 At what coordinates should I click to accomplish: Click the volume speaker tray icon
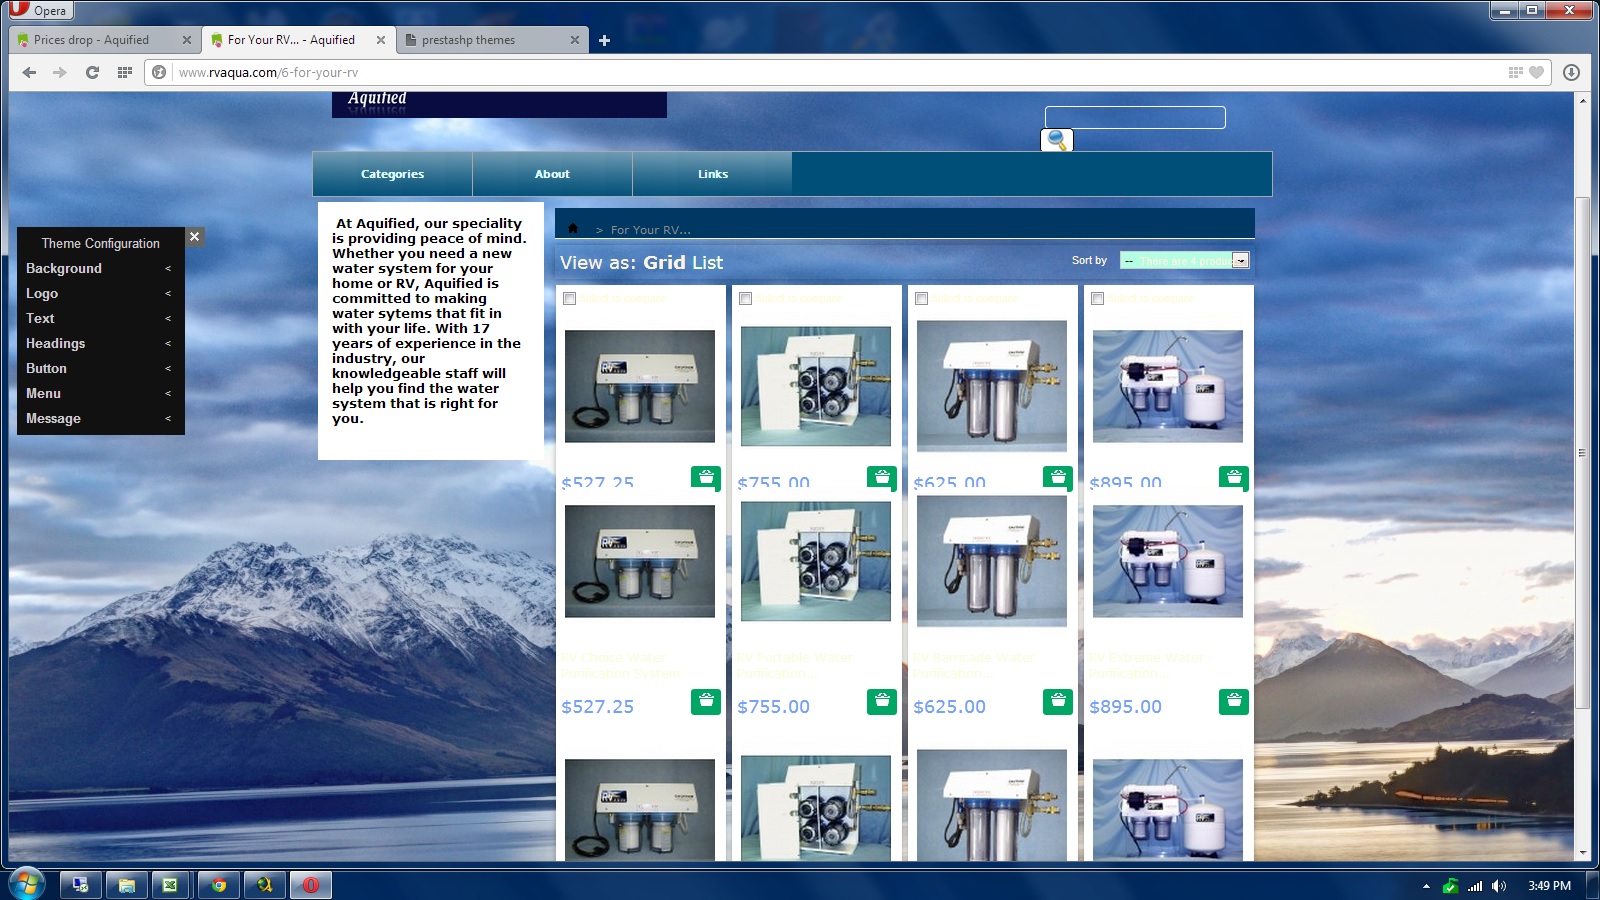pyautogui.click(x=1498, y=886)
